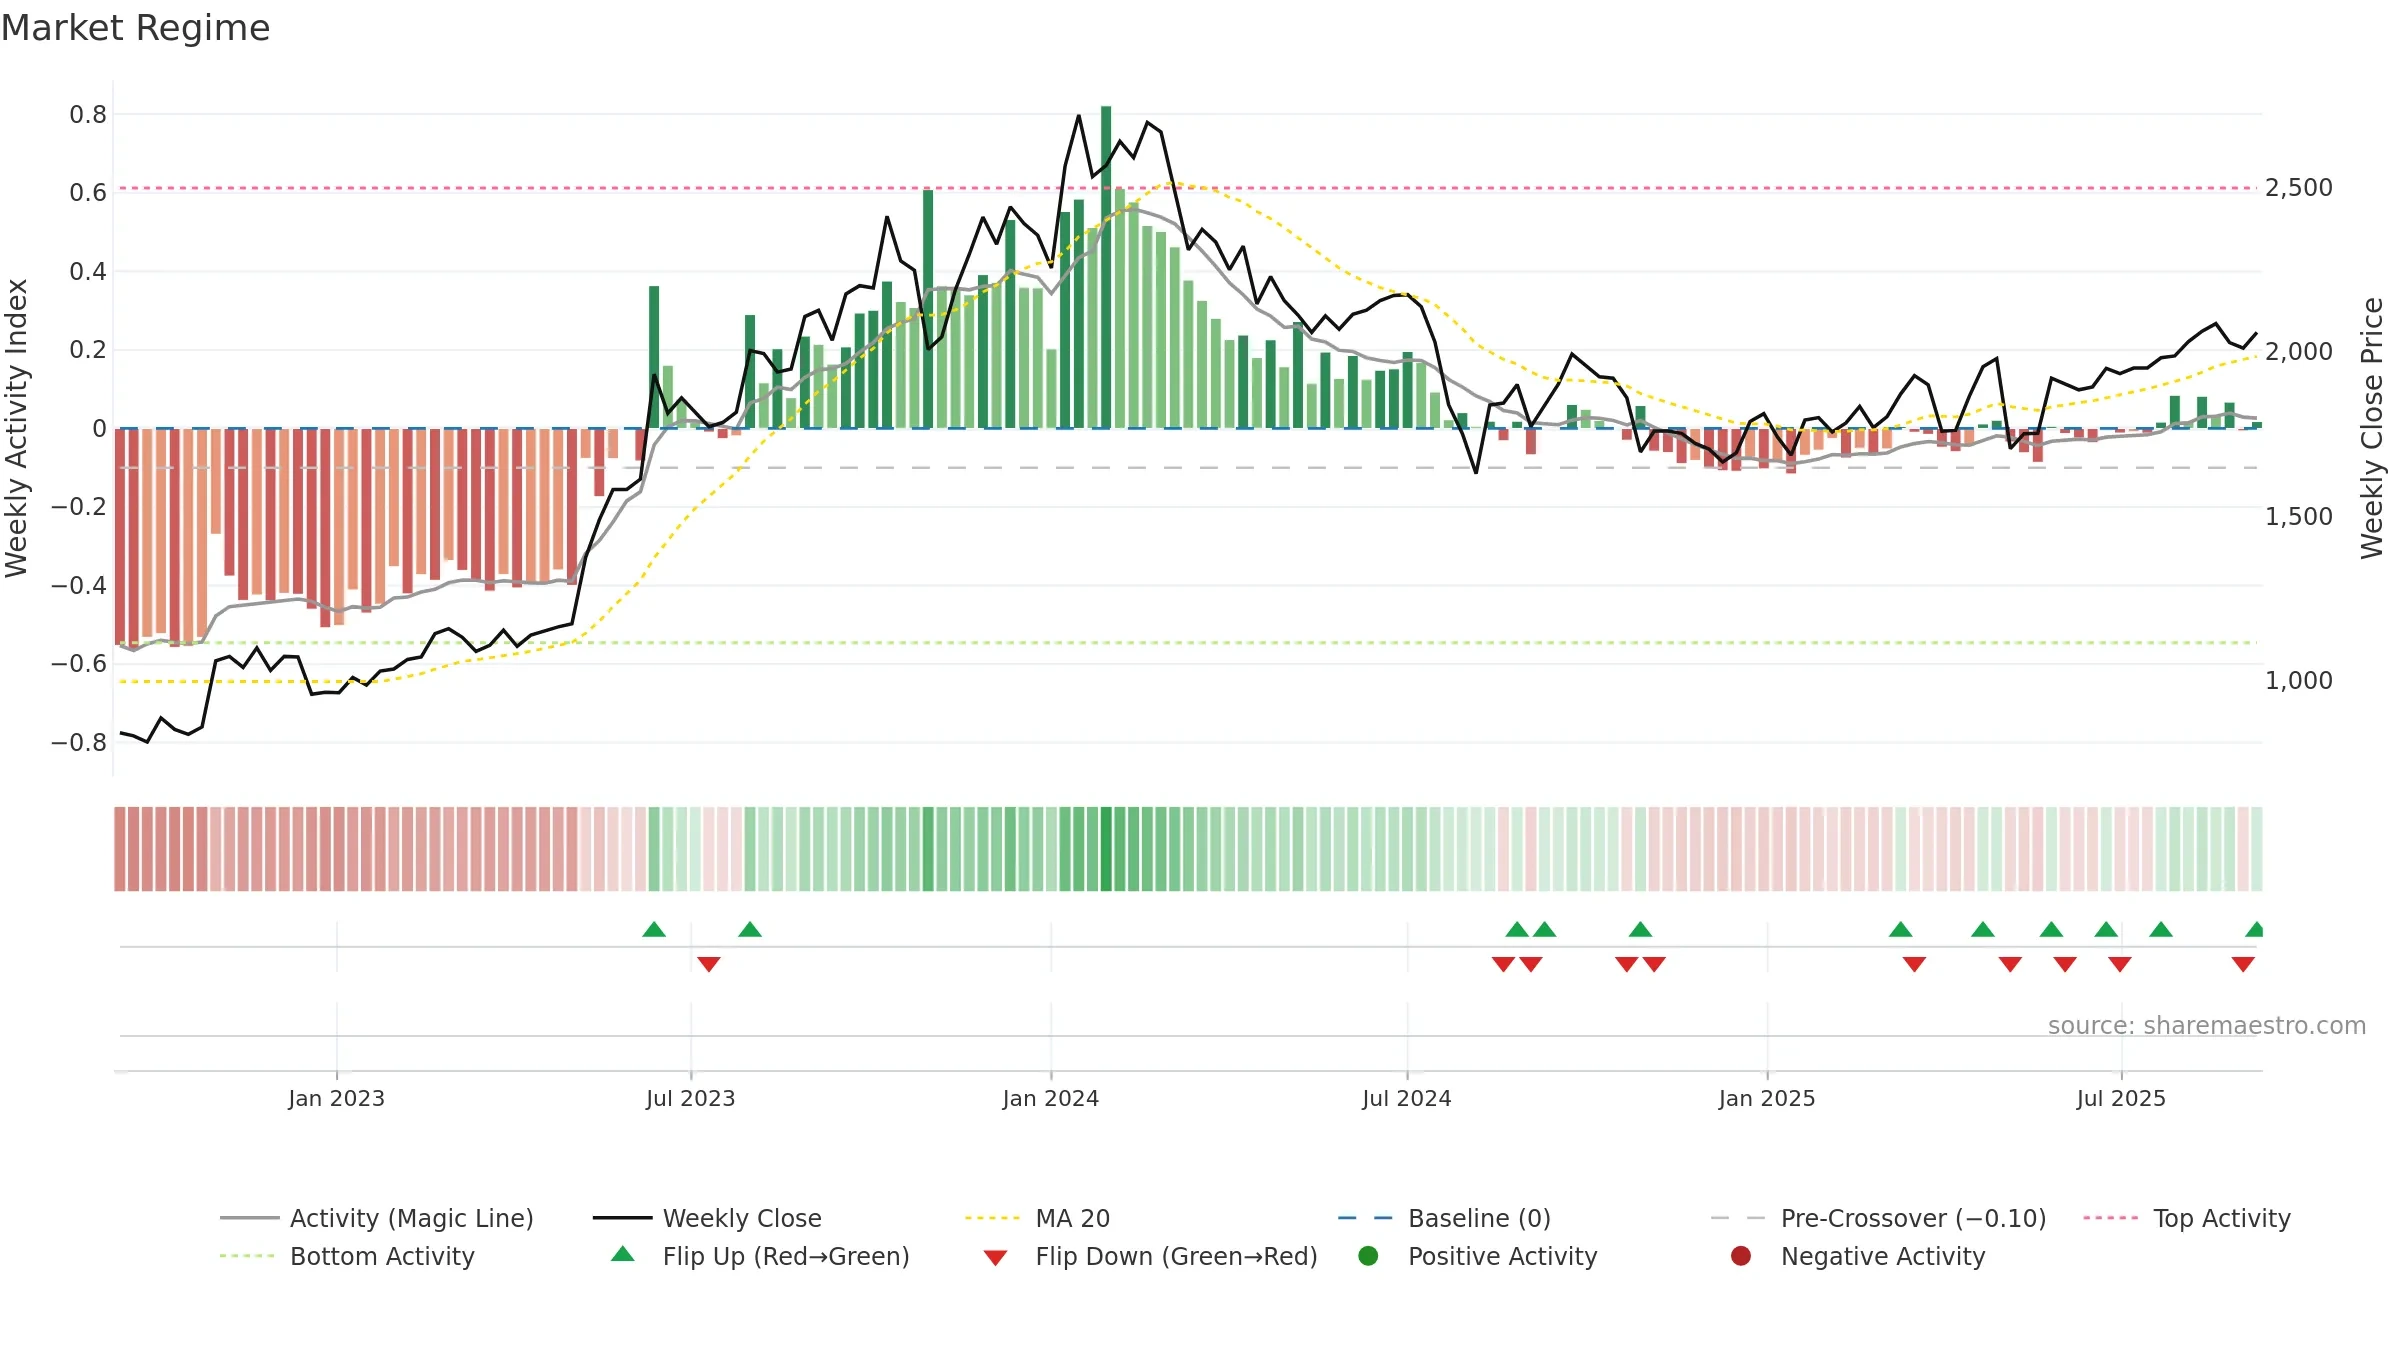Toggle MA 20 legend entry
This screenshot has width=2400, height=1350.
pyautogui.click(x=1037, y=1218)
